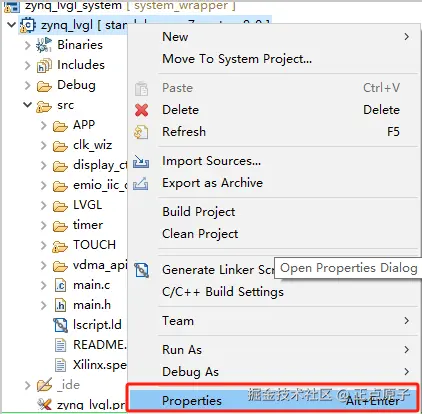Click the APP folder icon
422x414 pixels.
click(60, 126)
